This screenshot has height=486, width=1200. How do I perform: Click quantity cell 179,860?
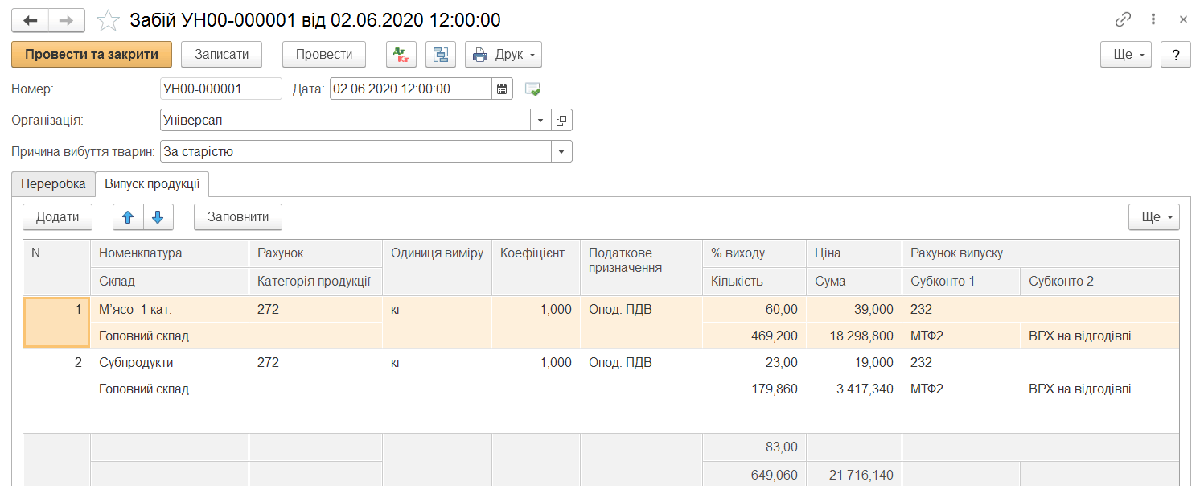point(755,388)
